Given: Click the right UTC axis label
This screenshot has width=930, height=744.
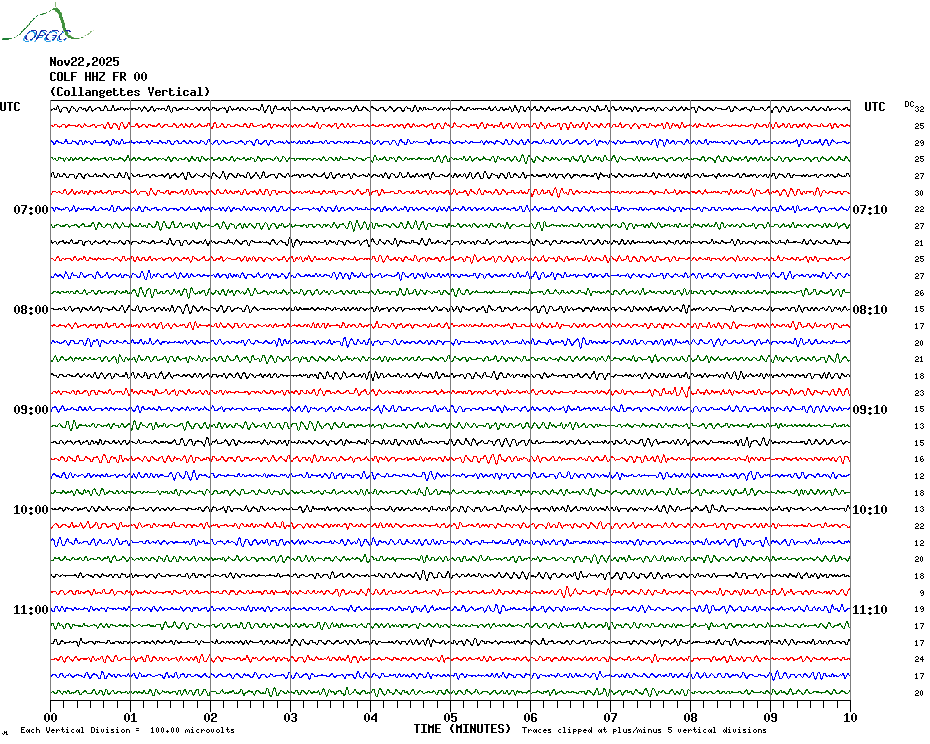Looking at the screenshot, I should pyautogui.click(x=874, y=107).
